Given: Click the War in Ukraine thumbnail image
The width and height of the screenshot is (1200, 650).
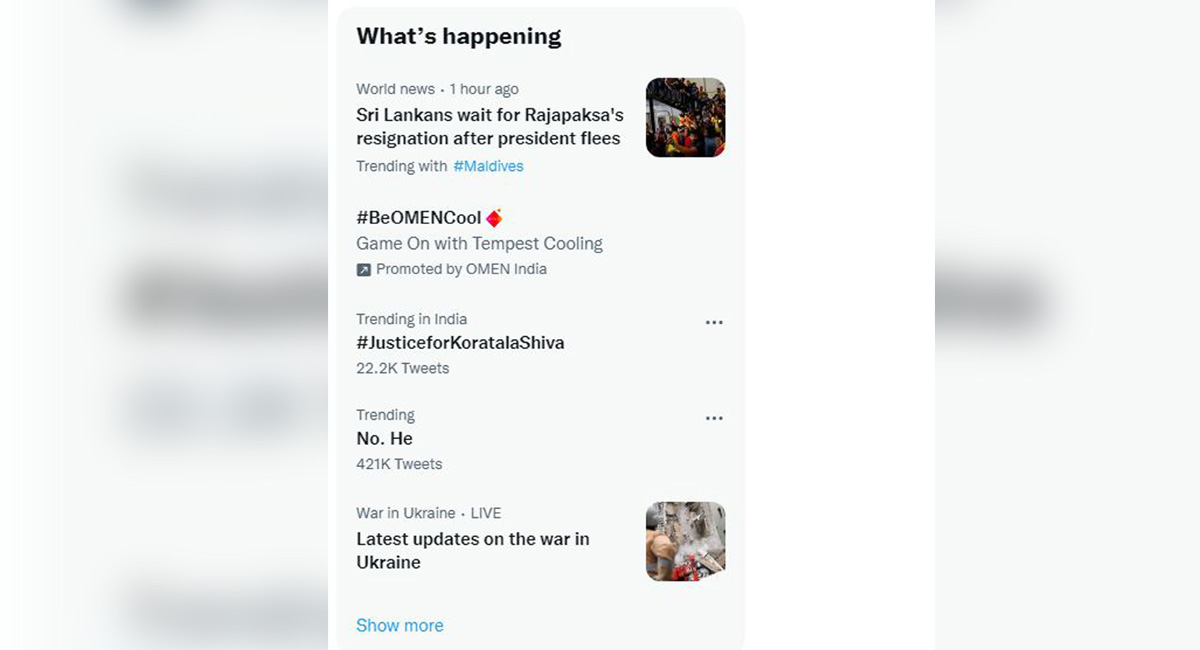Looking at the screenshot, I should coord(685,541).
